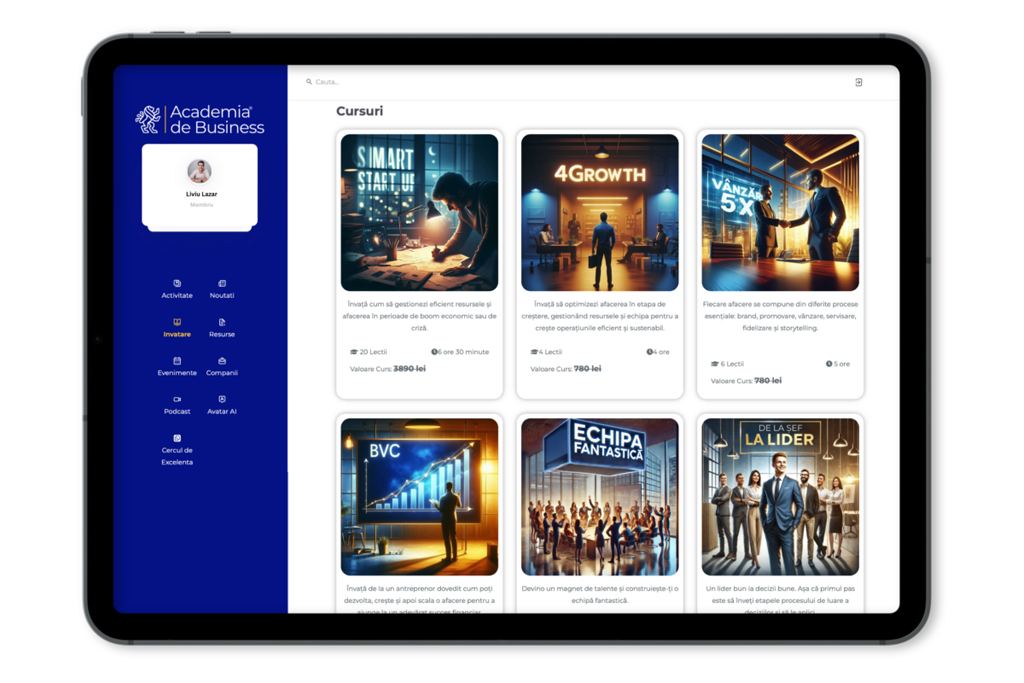Click the clock icon beside 5 ore
This screenshot has width=1024, height=683.
[x=829, y=364]
